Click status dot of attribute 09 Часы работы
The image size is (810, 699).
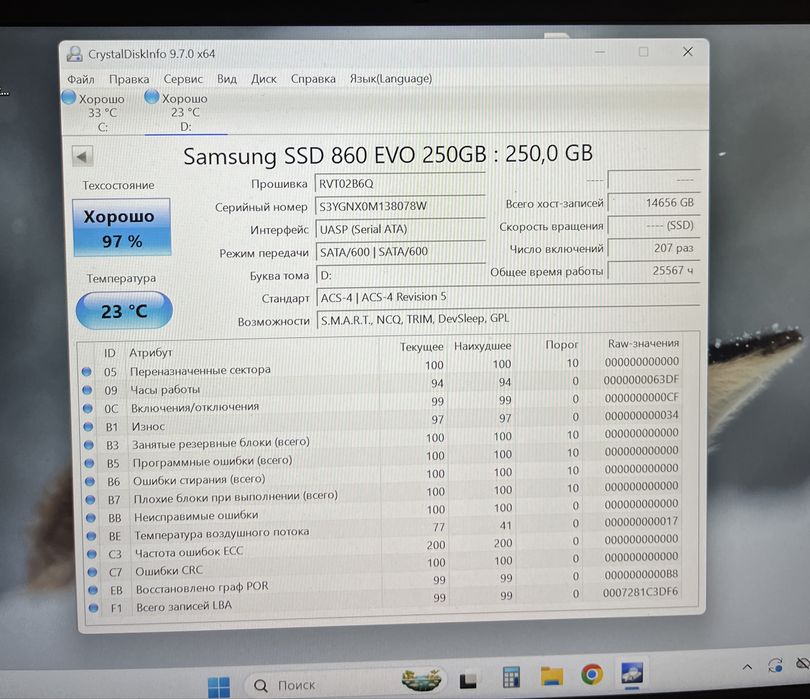pos(87,390)
